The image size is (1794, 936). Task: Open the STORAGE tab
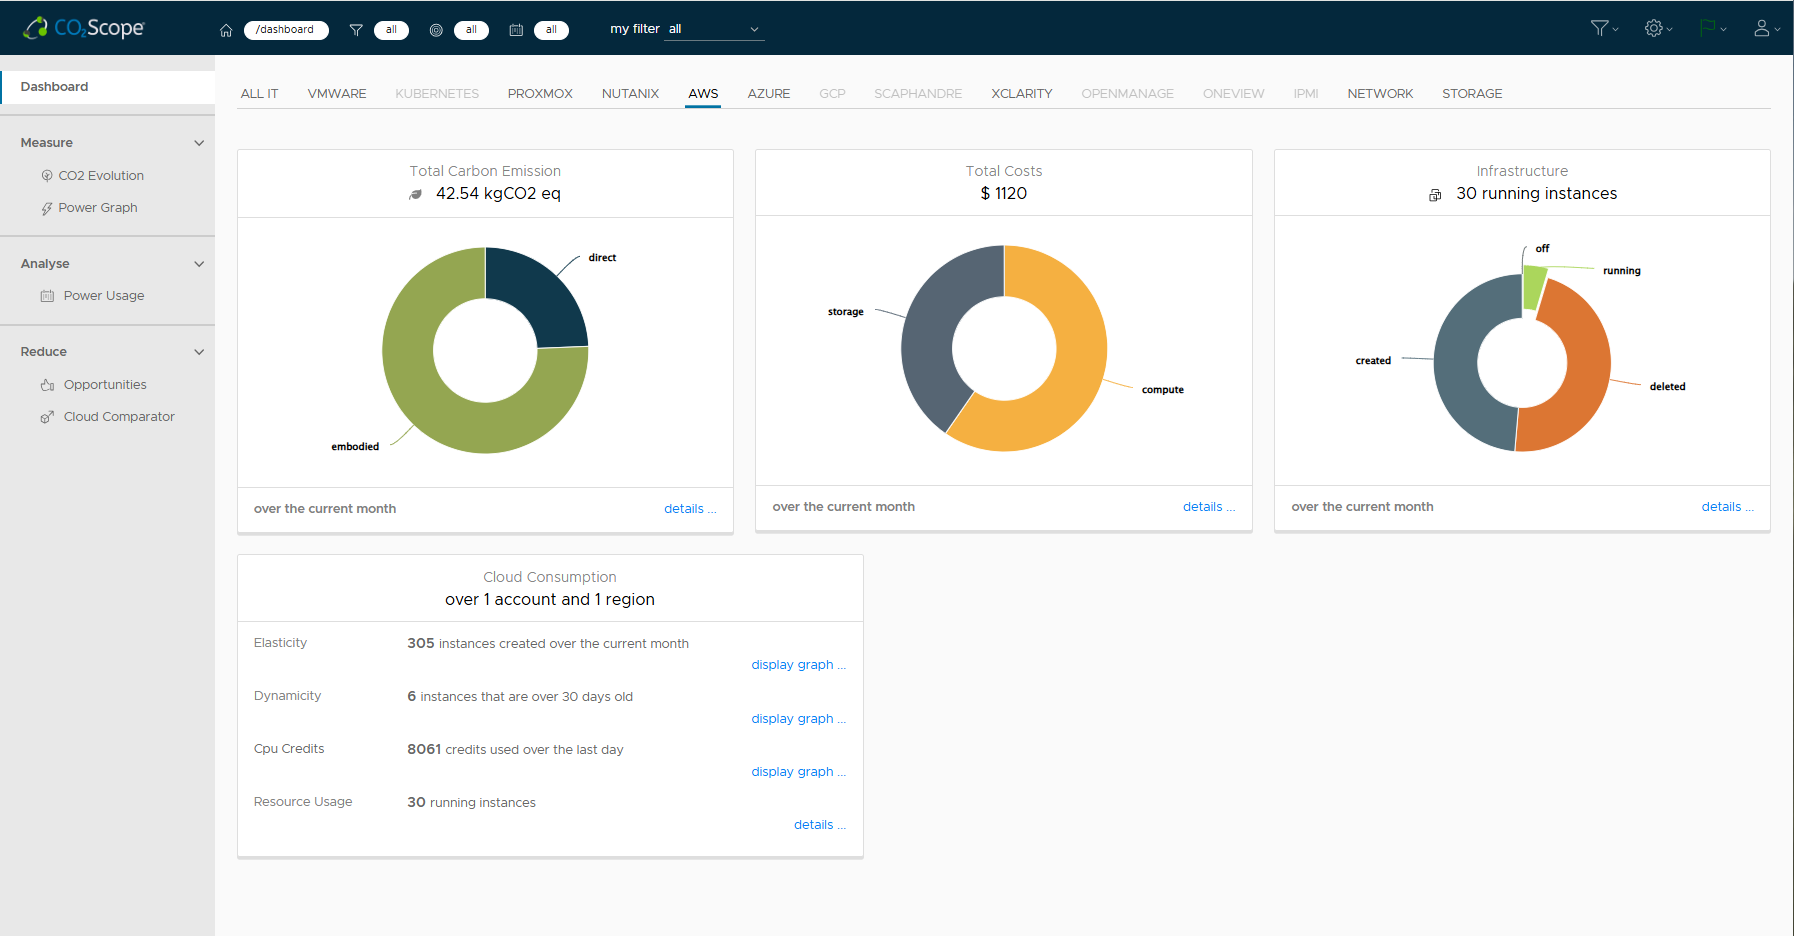(1472, 94)
